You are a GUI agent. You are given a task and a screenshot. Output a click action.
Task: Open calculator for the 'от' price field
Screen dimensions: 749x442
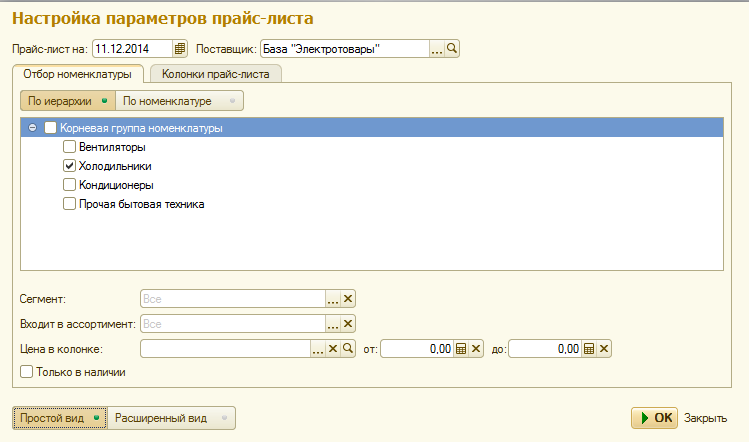pos(461,349)
